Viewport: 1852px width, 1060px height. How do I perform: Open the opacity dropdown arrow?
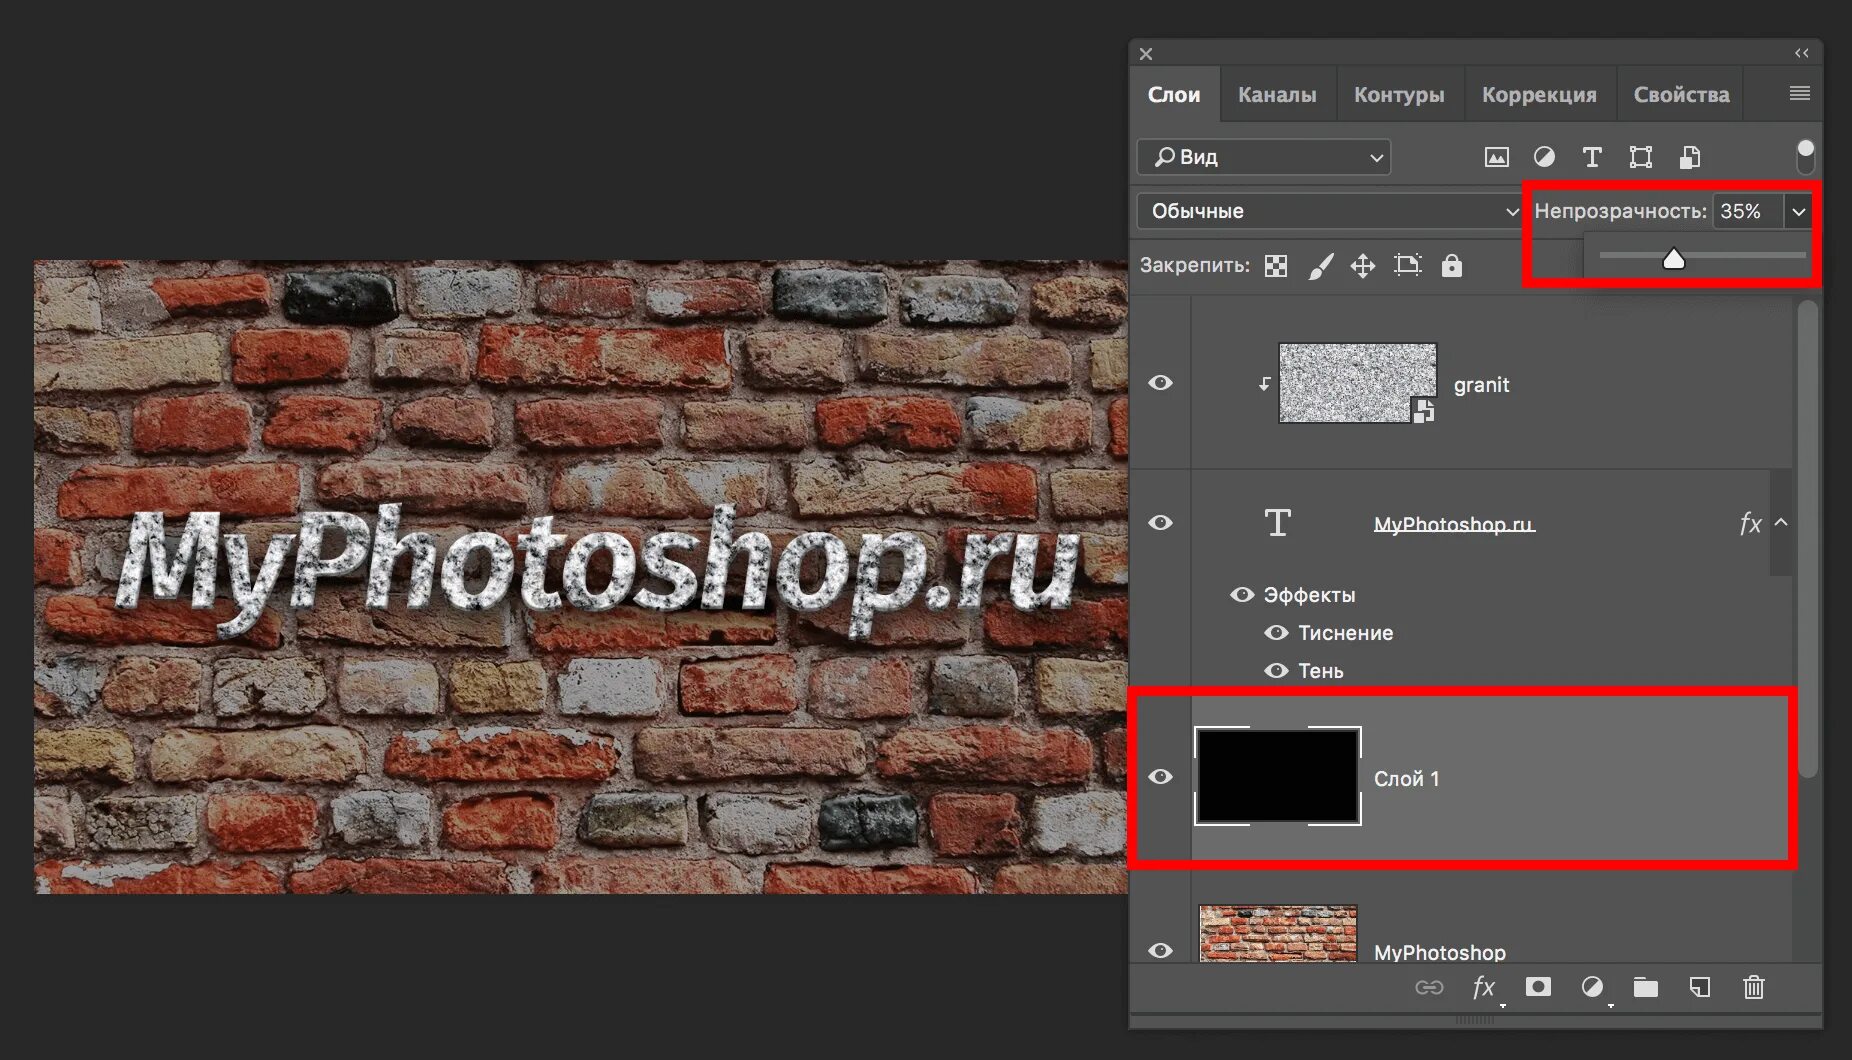[x=1798, y=211]
